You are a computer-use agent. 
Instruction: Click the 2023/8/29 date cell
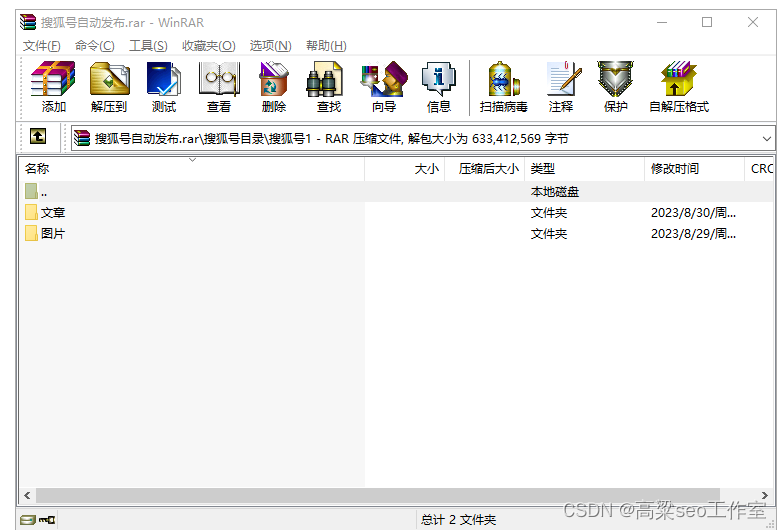tap(693, 234)
